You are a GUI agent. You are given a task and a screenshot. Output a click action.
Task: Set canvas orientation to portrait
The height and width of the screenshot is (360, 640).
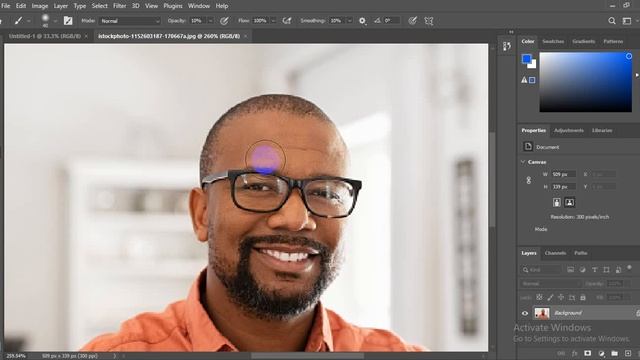(557, 202)
